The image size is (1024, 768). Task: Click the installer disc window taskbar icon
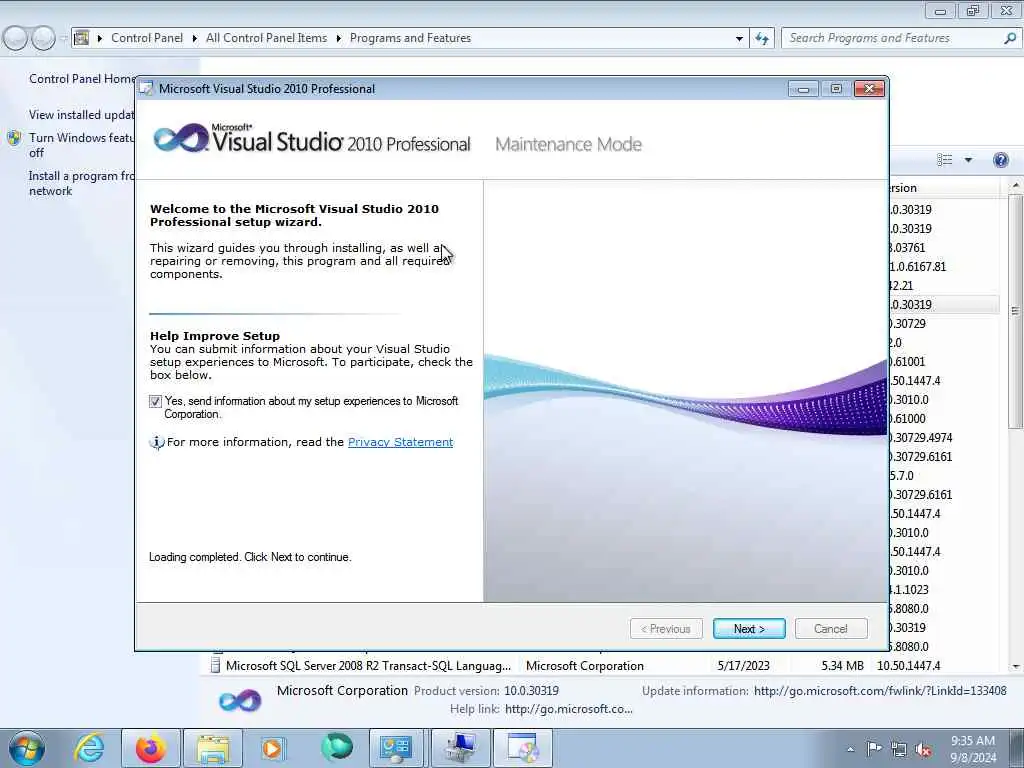pos(522,748)
